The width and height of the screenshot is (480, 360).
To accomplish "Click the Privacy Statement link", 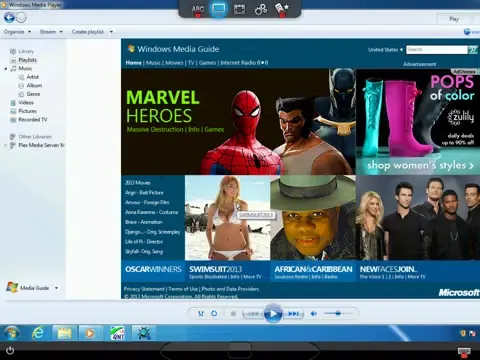I will 144,289.
